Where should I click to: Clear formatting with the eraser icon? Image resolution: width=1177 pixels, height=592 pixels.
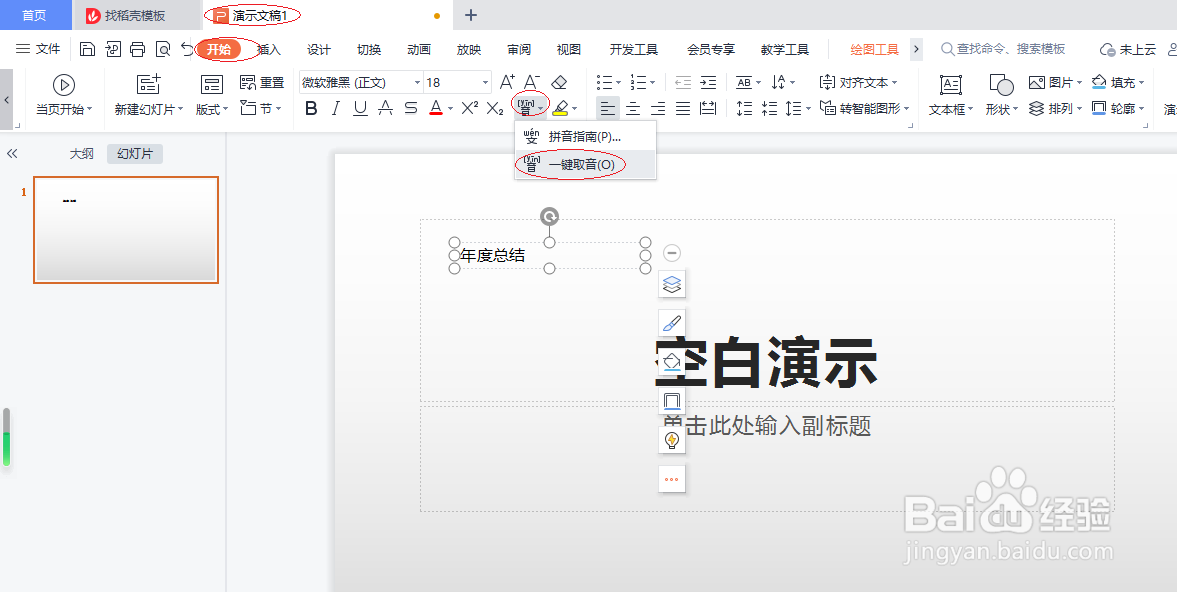click(559, 82)
